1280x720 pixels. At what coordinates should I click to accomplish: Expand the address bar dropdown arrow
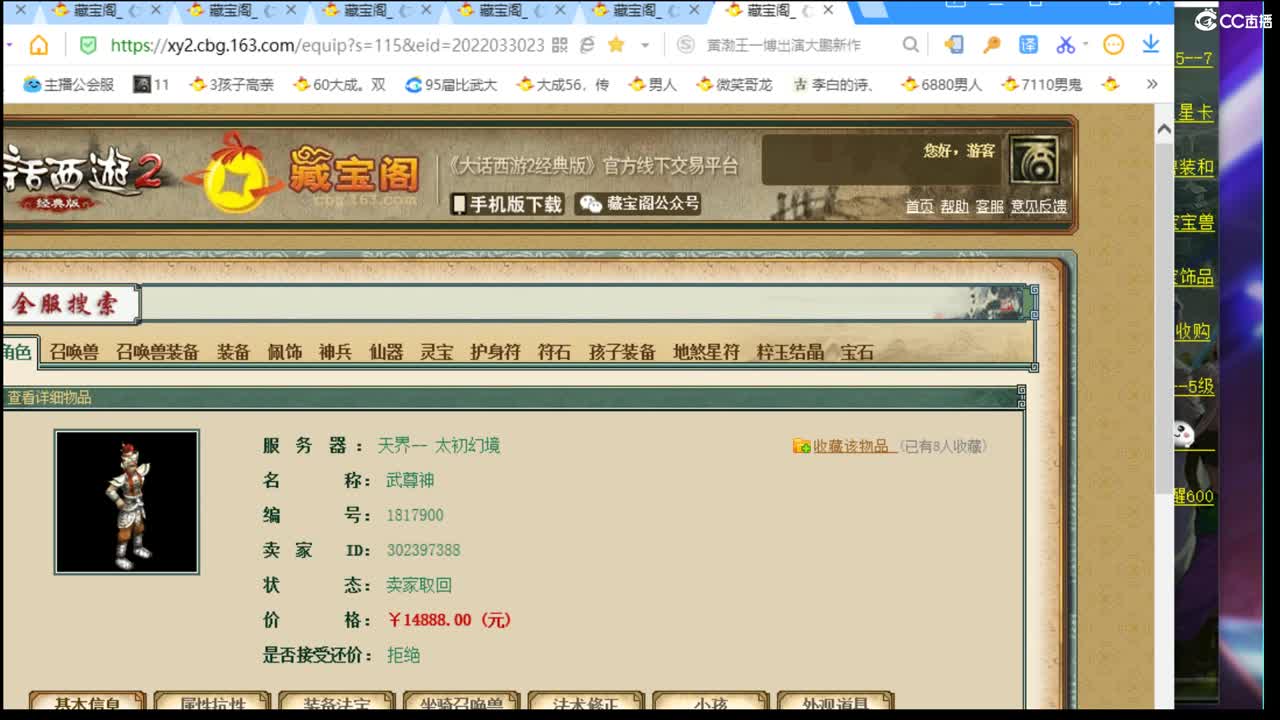[645, 45]
